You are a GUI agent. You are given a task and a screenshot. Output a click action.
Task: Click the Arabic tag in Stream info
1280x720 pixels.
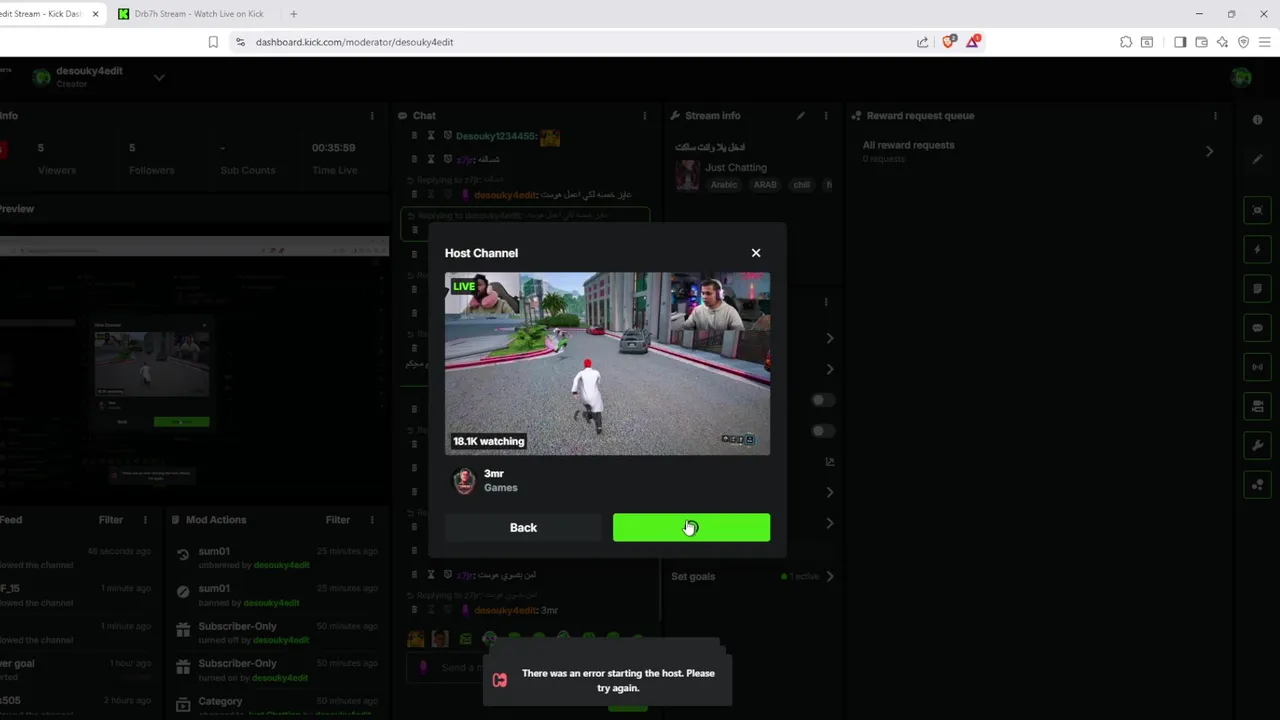tap(724, 185)
